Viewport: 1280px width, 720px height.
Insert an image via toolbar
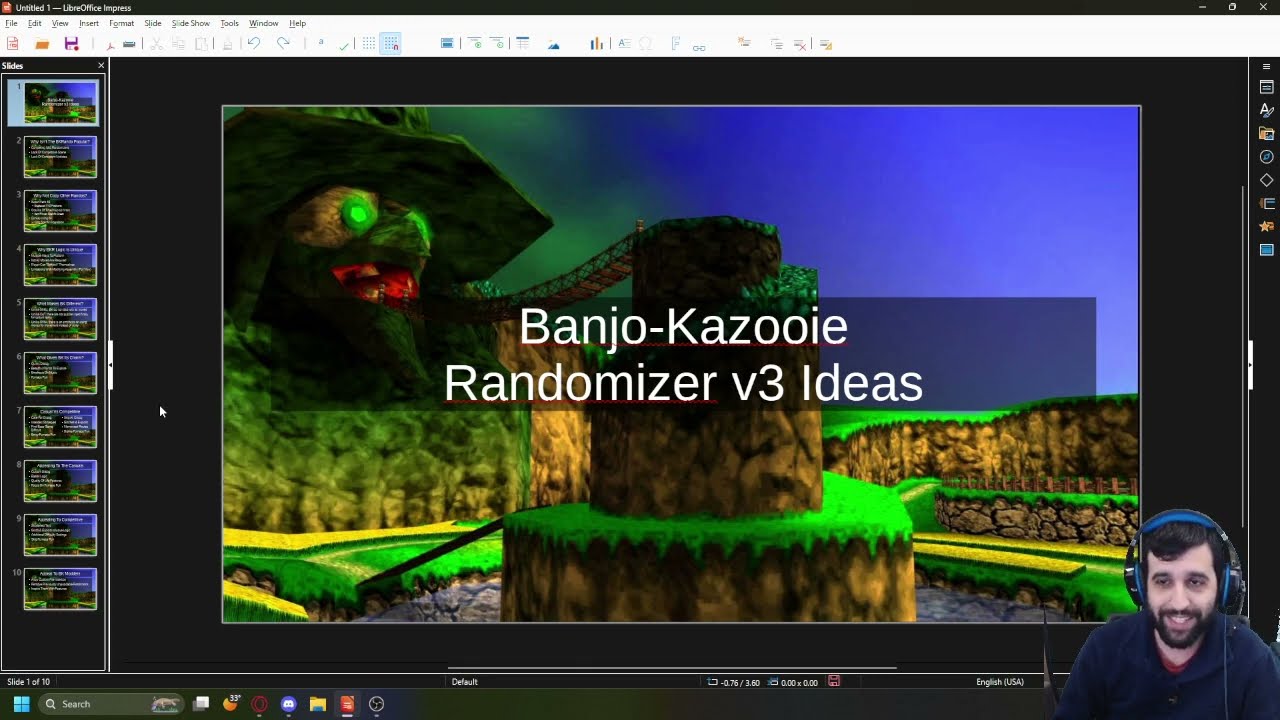click(554, 44)
